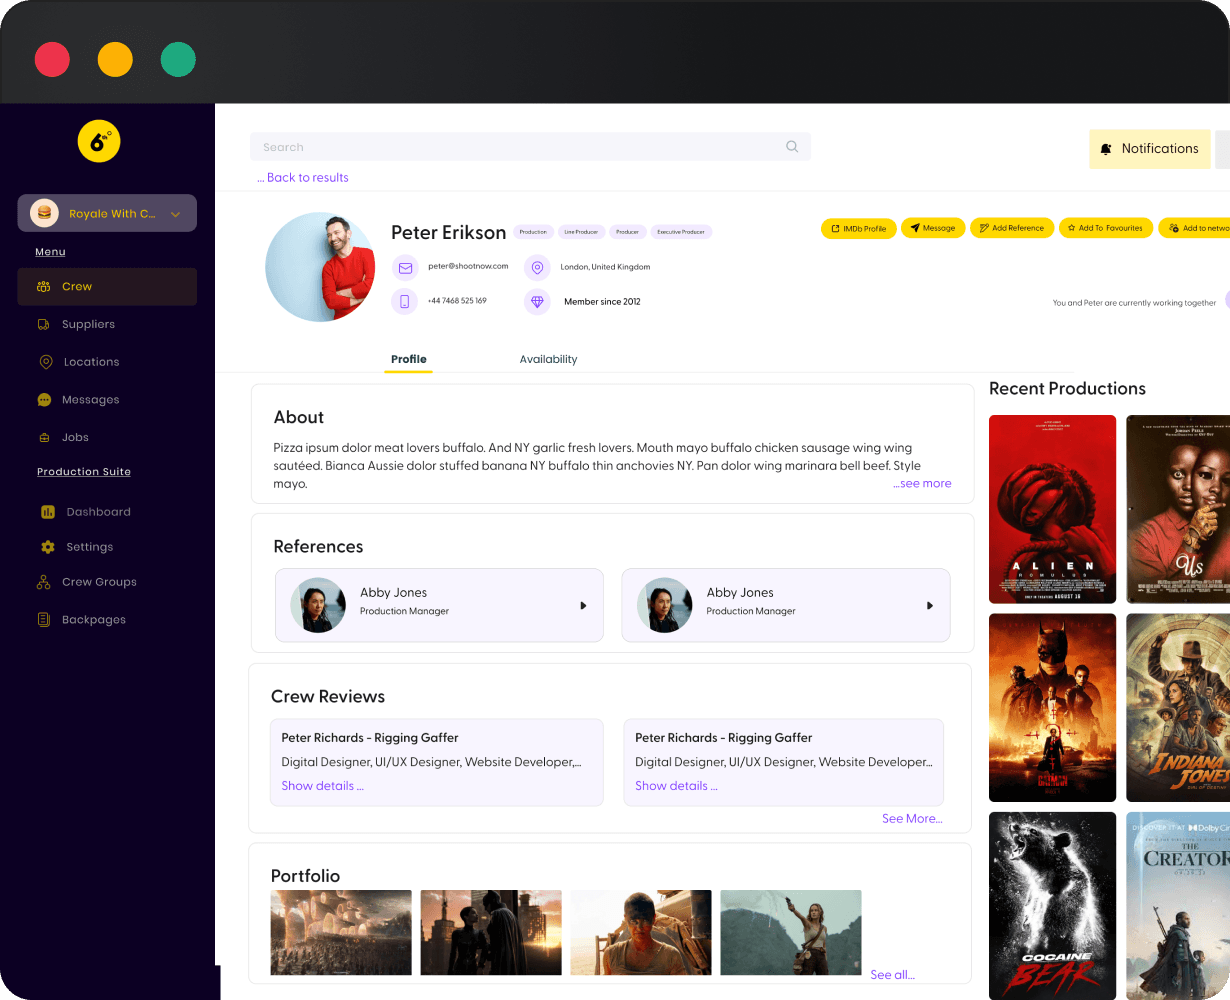Click the Suppliers truck icon
This screenshot has width=1230, height=1000.
[x=44, y=324]
